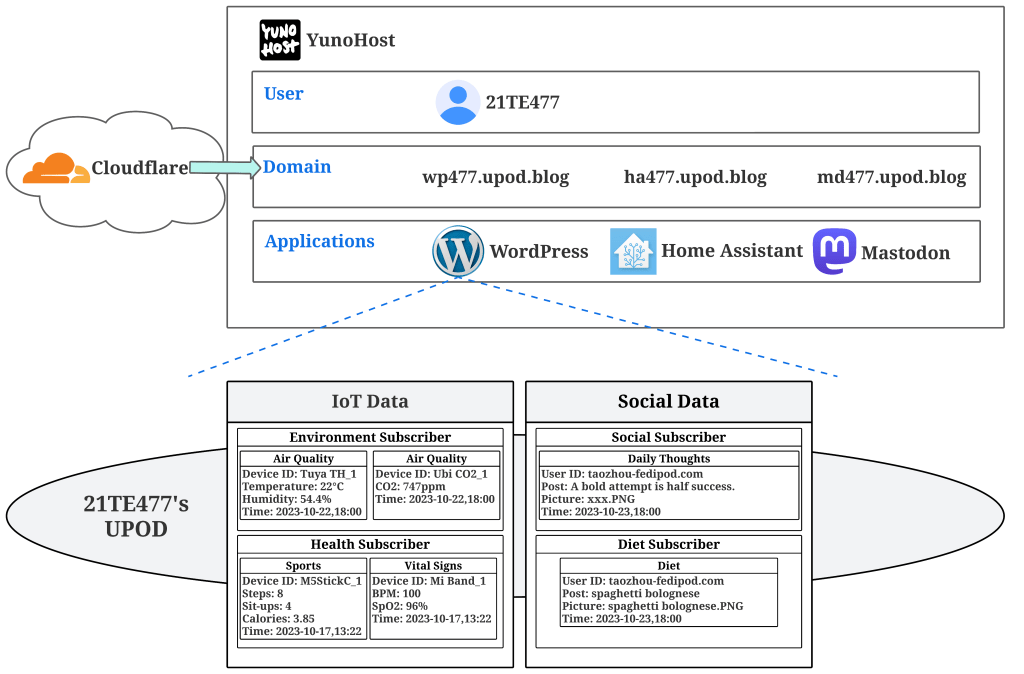Screen dimensions: 1024x674
Task: Click the arrow pointing to Domain
Action: 224,168
